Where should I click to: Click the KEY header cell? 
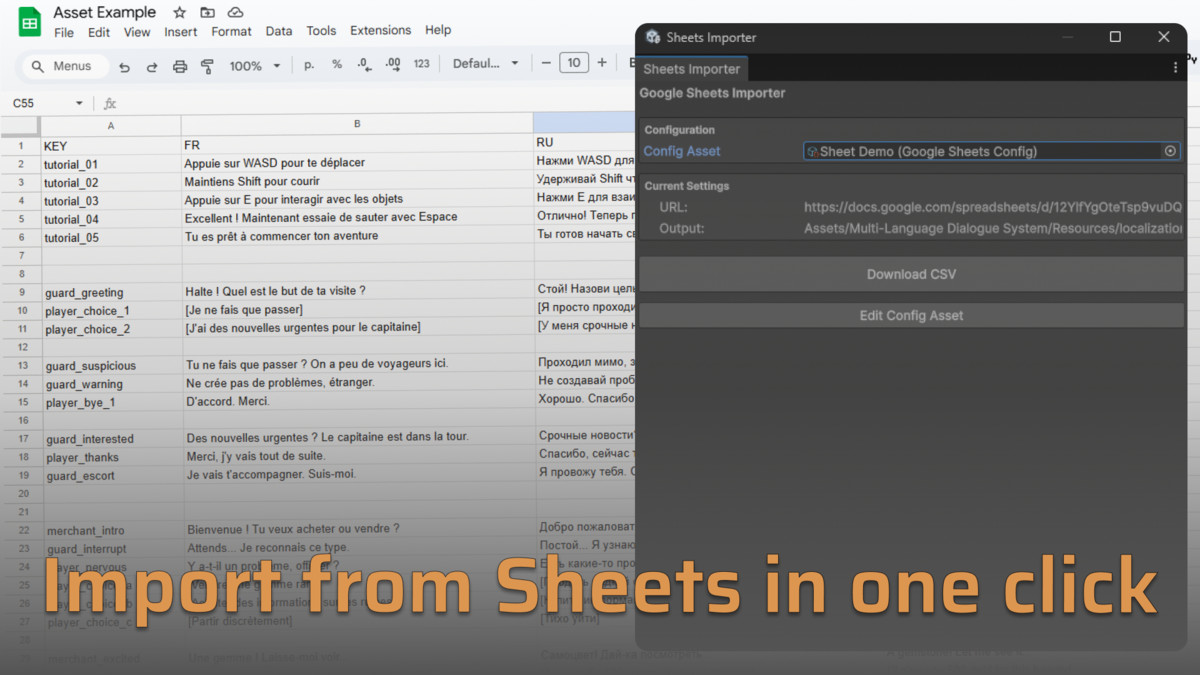click(x=111, y=145)
